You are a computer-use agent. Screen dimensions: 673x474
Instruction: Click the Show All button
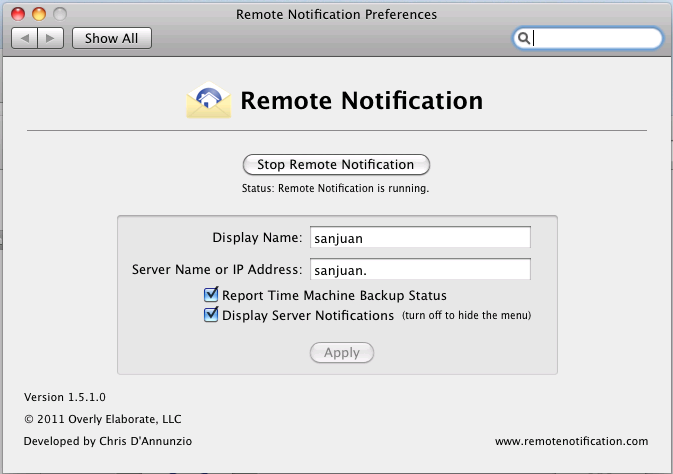click(x=112, y=38)
